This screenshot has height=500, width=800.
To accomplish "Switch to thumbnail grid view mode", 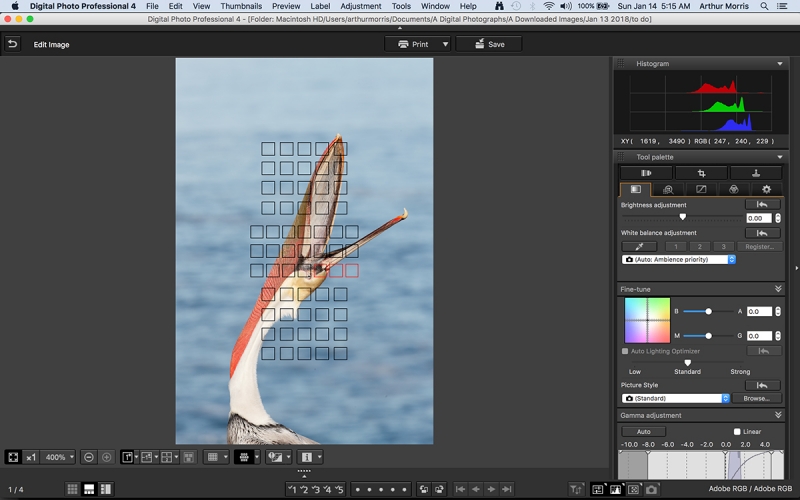I will coord(72,489).
